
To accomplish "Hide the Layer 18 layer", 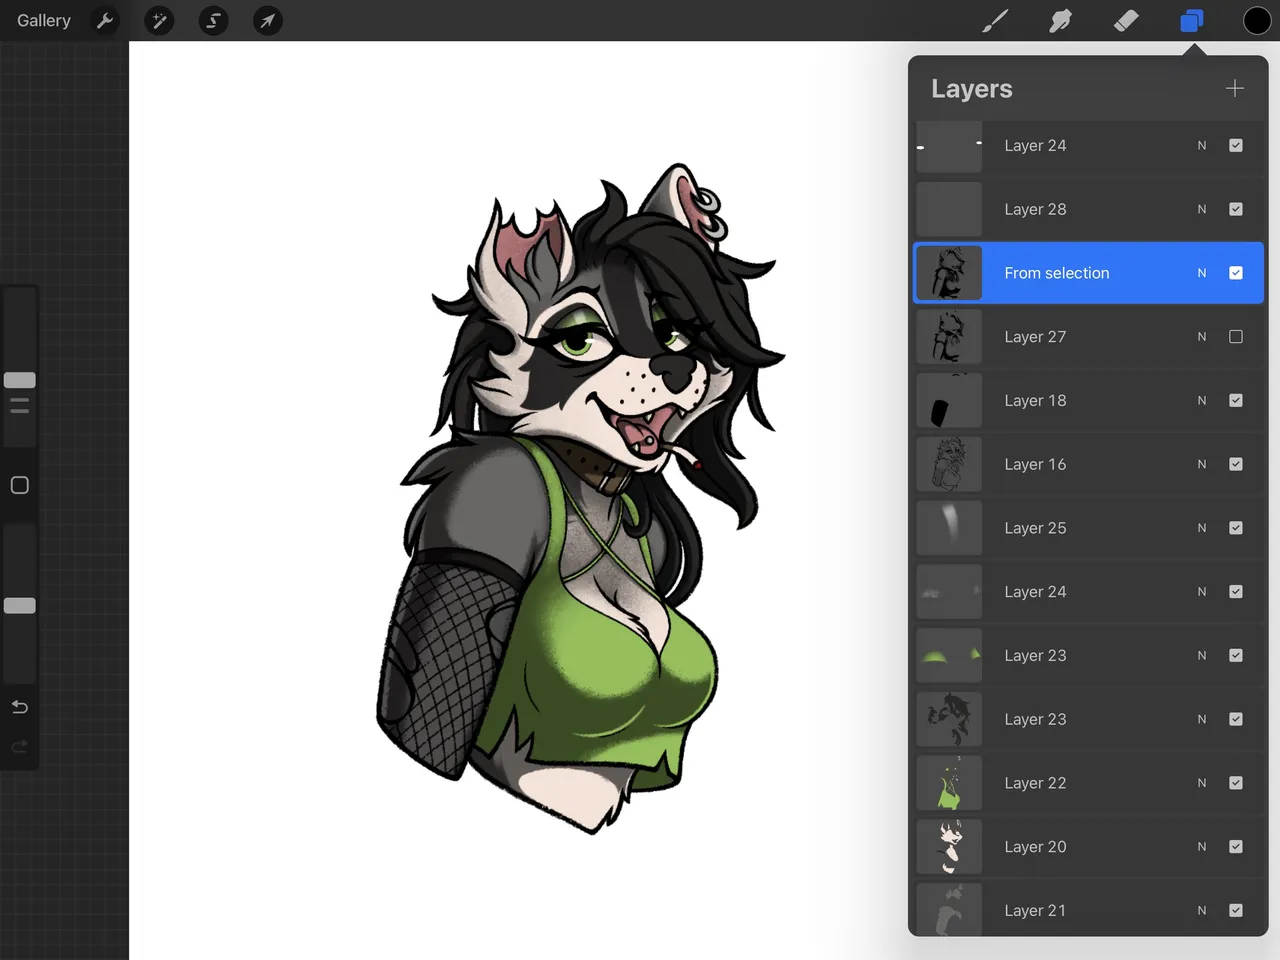I will pyautogui.click(x=1236, y=400).
